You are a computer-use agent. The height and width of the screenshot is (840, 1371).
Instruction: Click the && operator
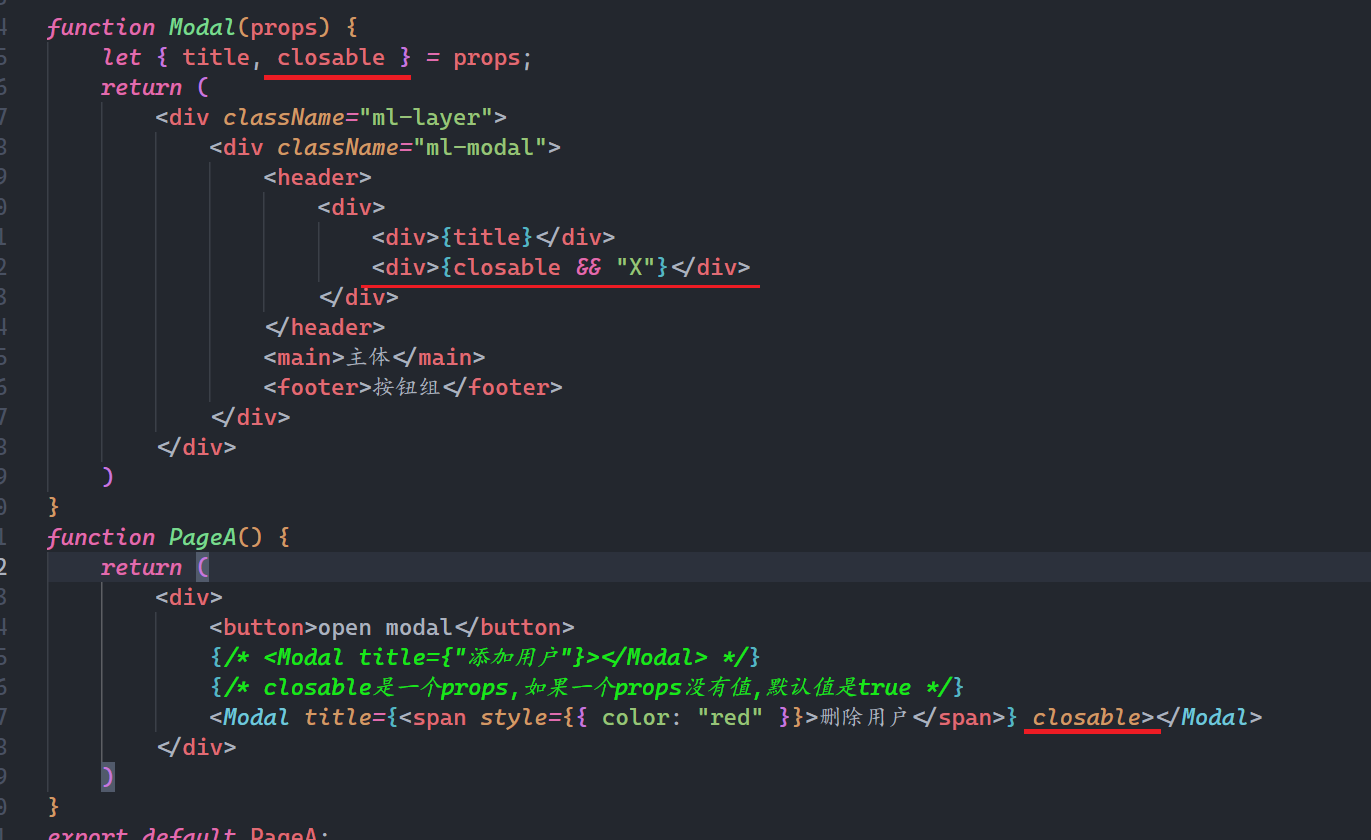pyautogui.click(x=589, y=267)
